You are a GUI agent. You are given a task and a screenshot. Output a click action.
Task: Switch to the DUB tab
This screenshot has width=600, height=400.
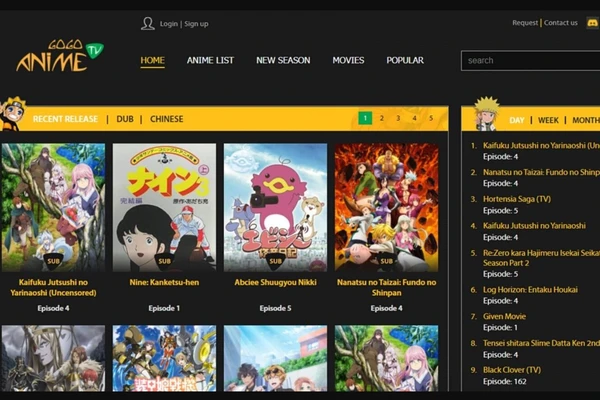125,119
